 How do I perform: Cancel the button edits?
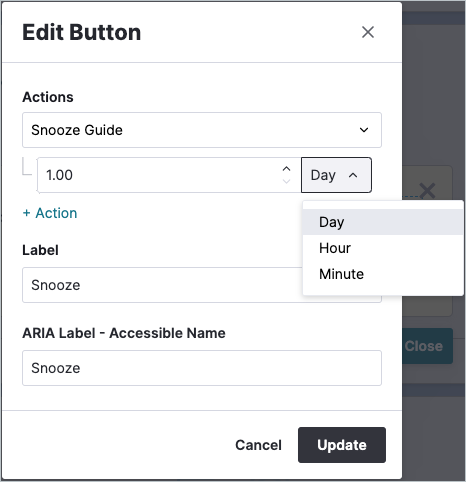pyautogui.click(x=258, y=445)
